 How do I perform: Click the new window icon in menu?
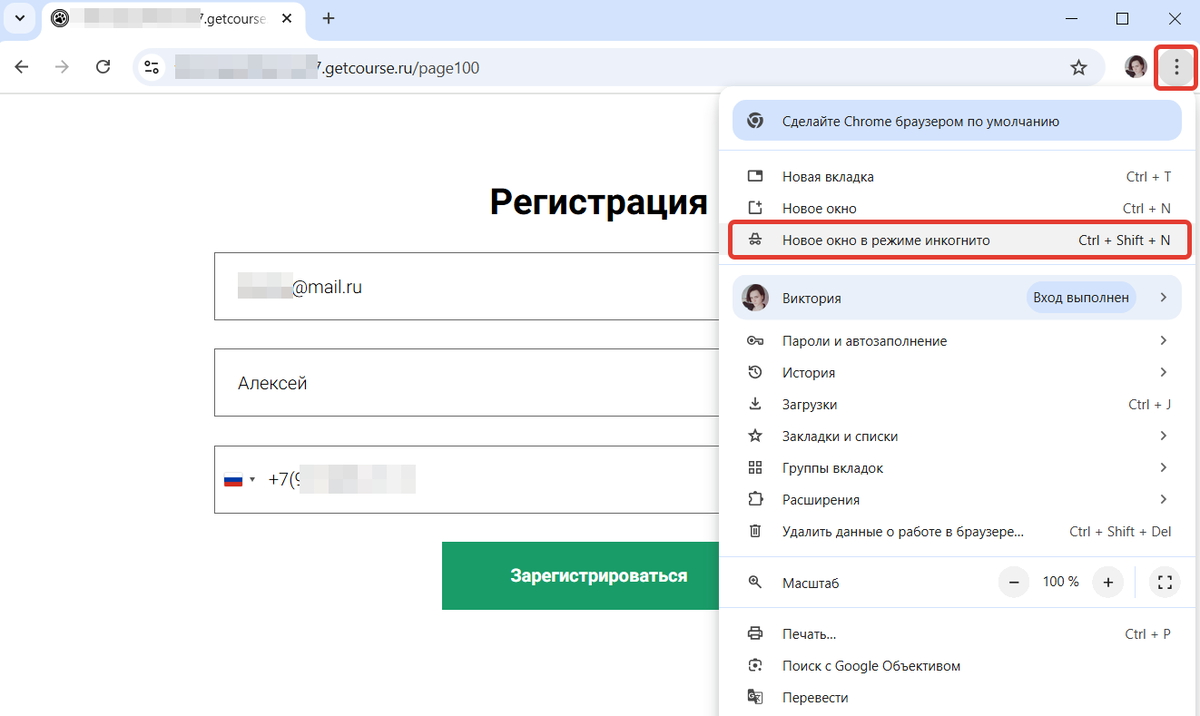click(756, 208)
